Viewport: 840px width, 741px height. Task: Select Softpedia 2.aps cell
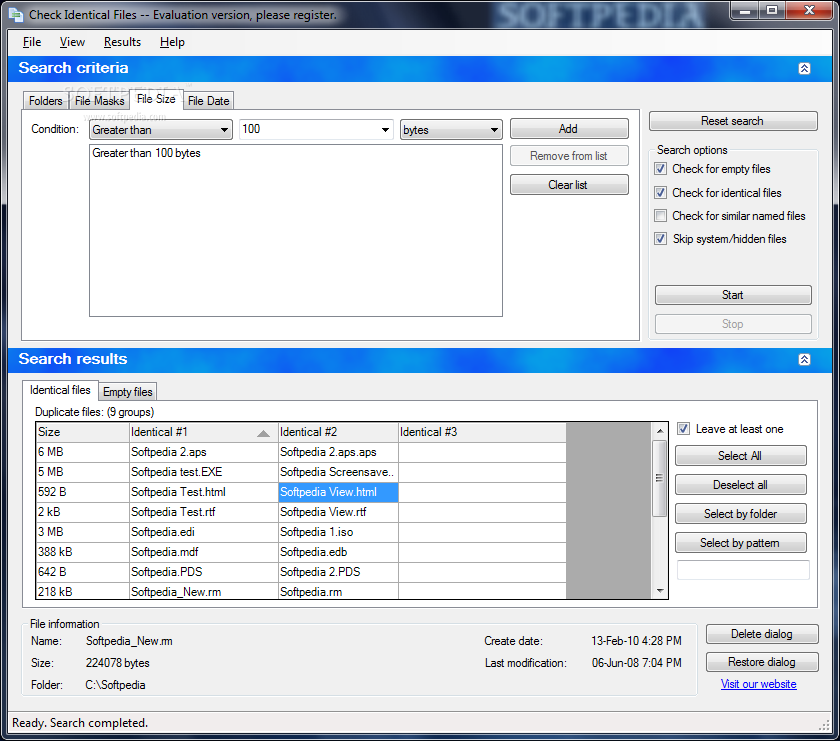[204, 452]
